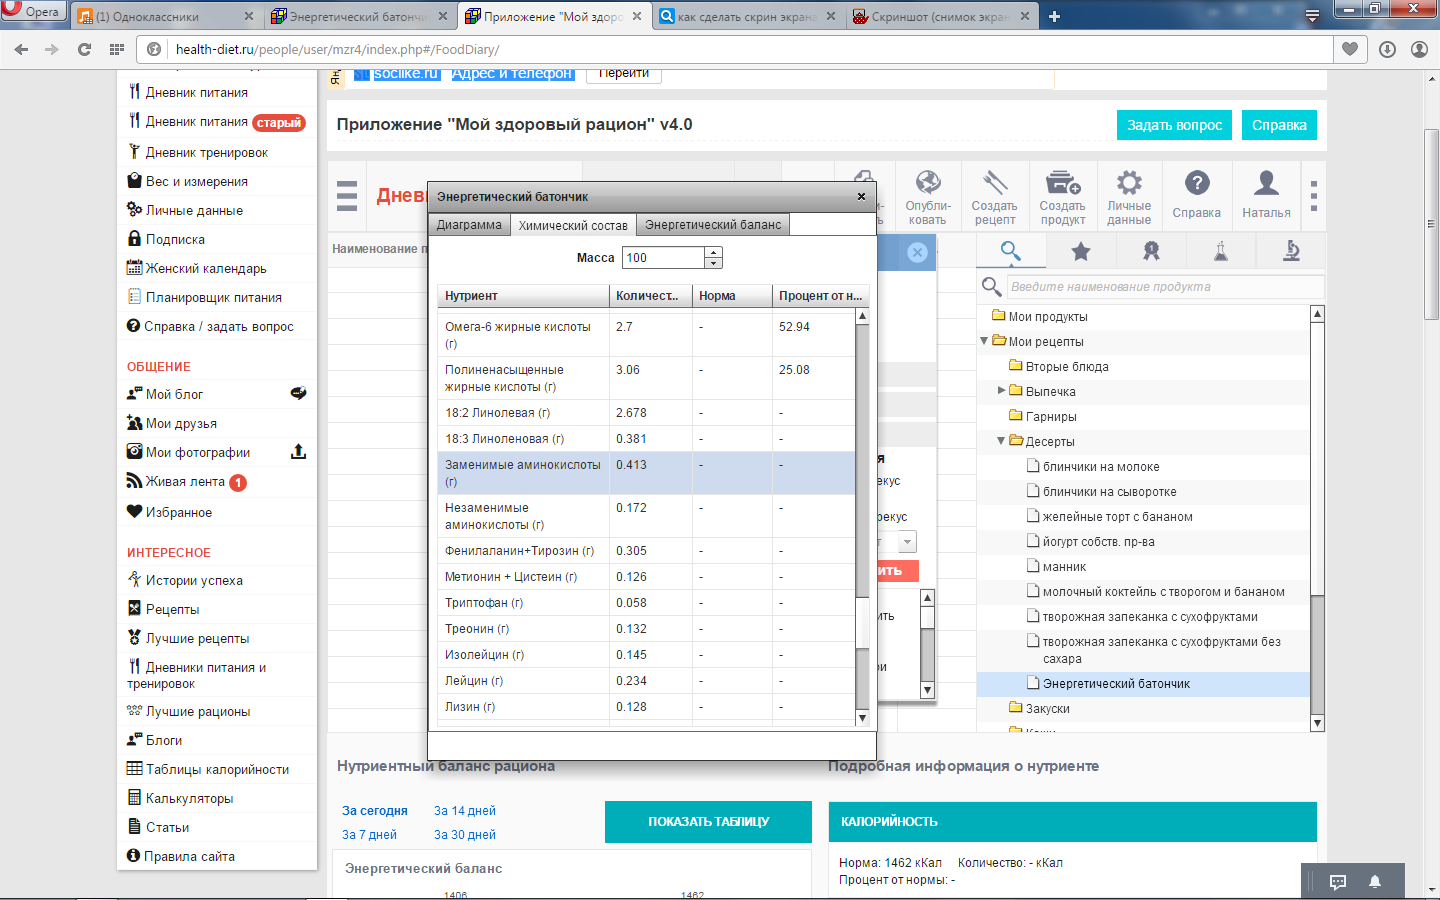Switch to the Диаграмма tab

point(469,225)
